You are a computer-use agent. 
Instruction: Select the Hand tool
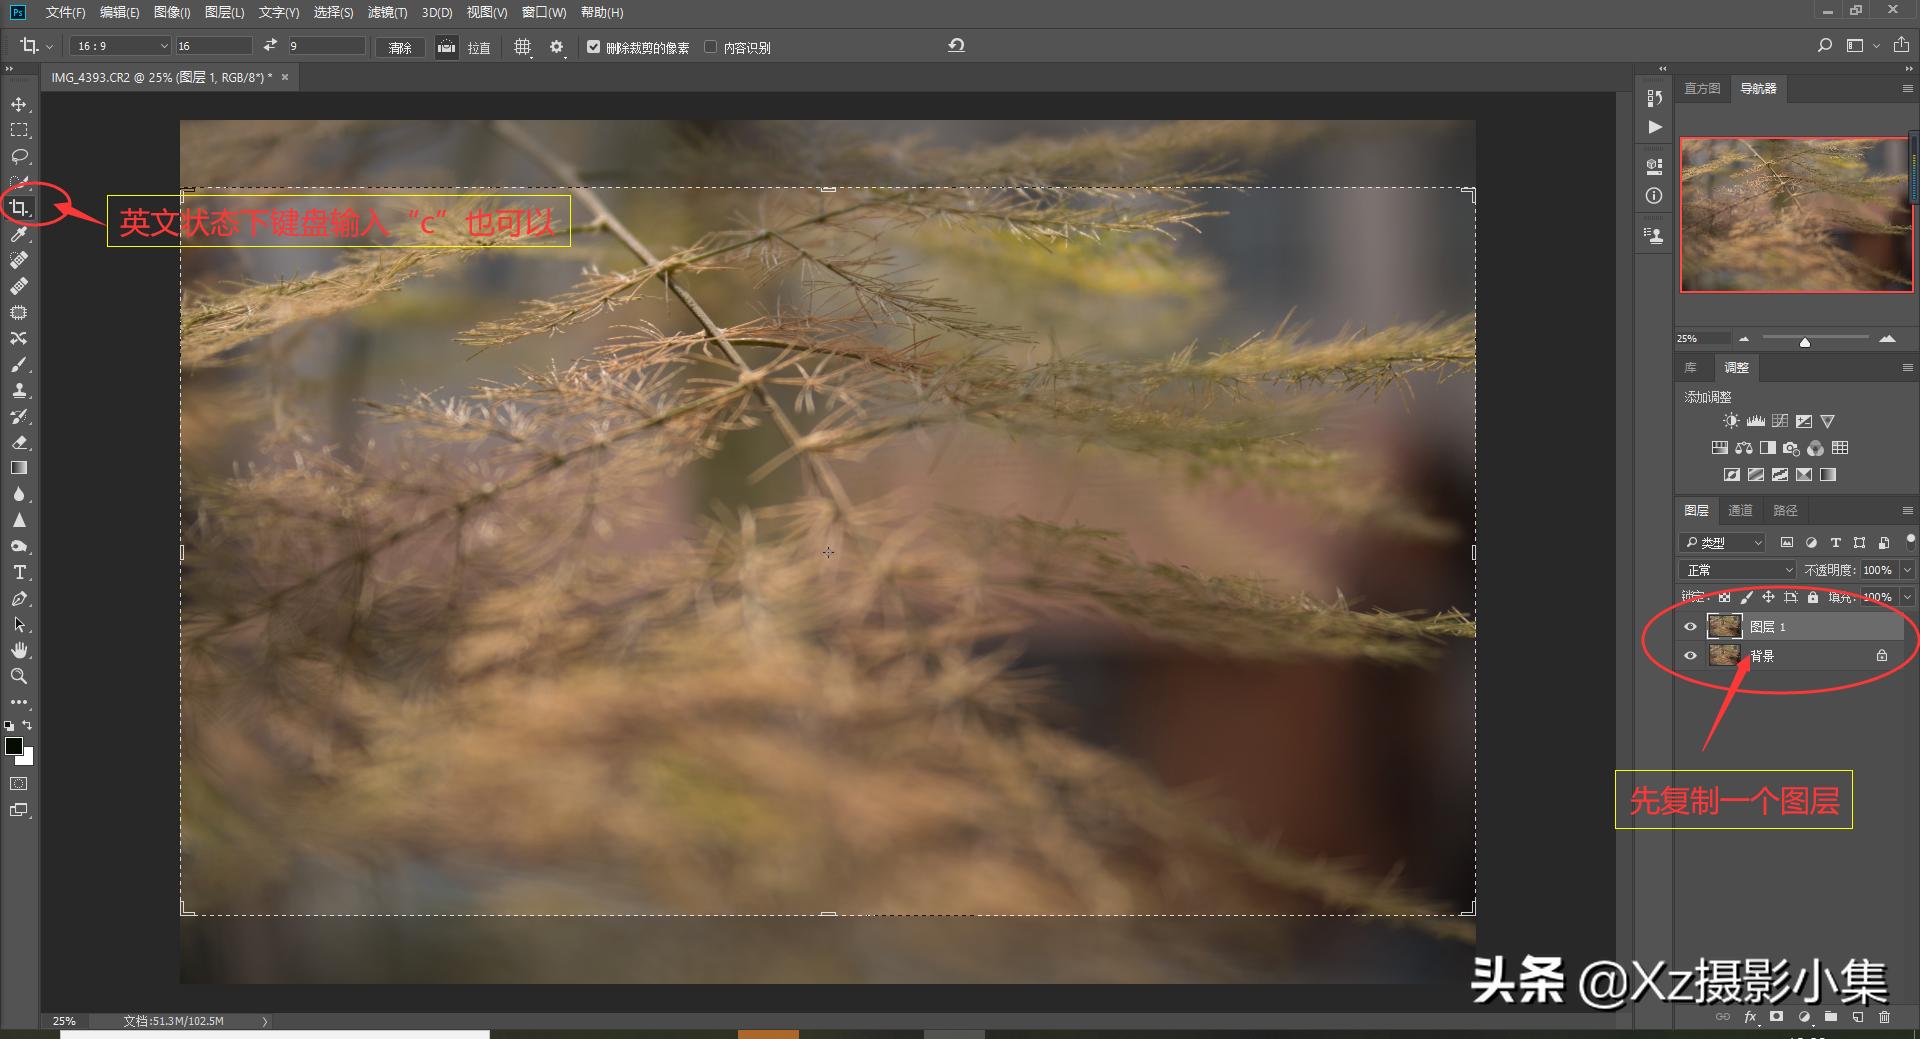point(19,650)
